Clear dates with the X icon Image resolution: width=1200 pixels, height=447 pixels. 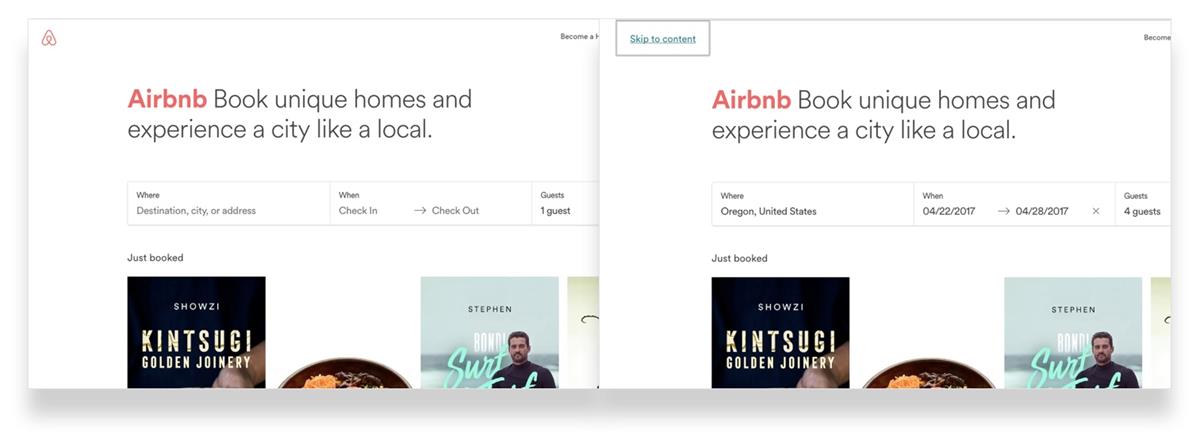1096,211
